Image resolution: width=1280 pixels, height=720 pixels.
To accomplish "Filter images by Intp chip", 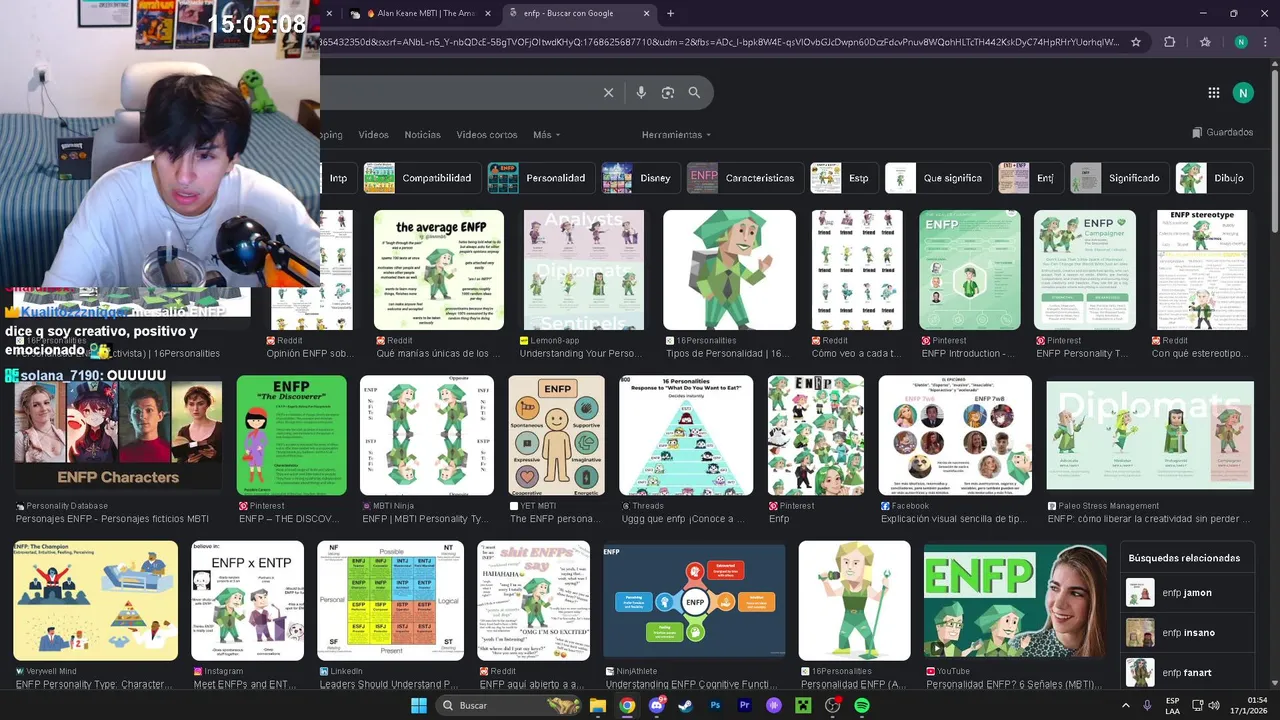I will (x=338, y=178).
